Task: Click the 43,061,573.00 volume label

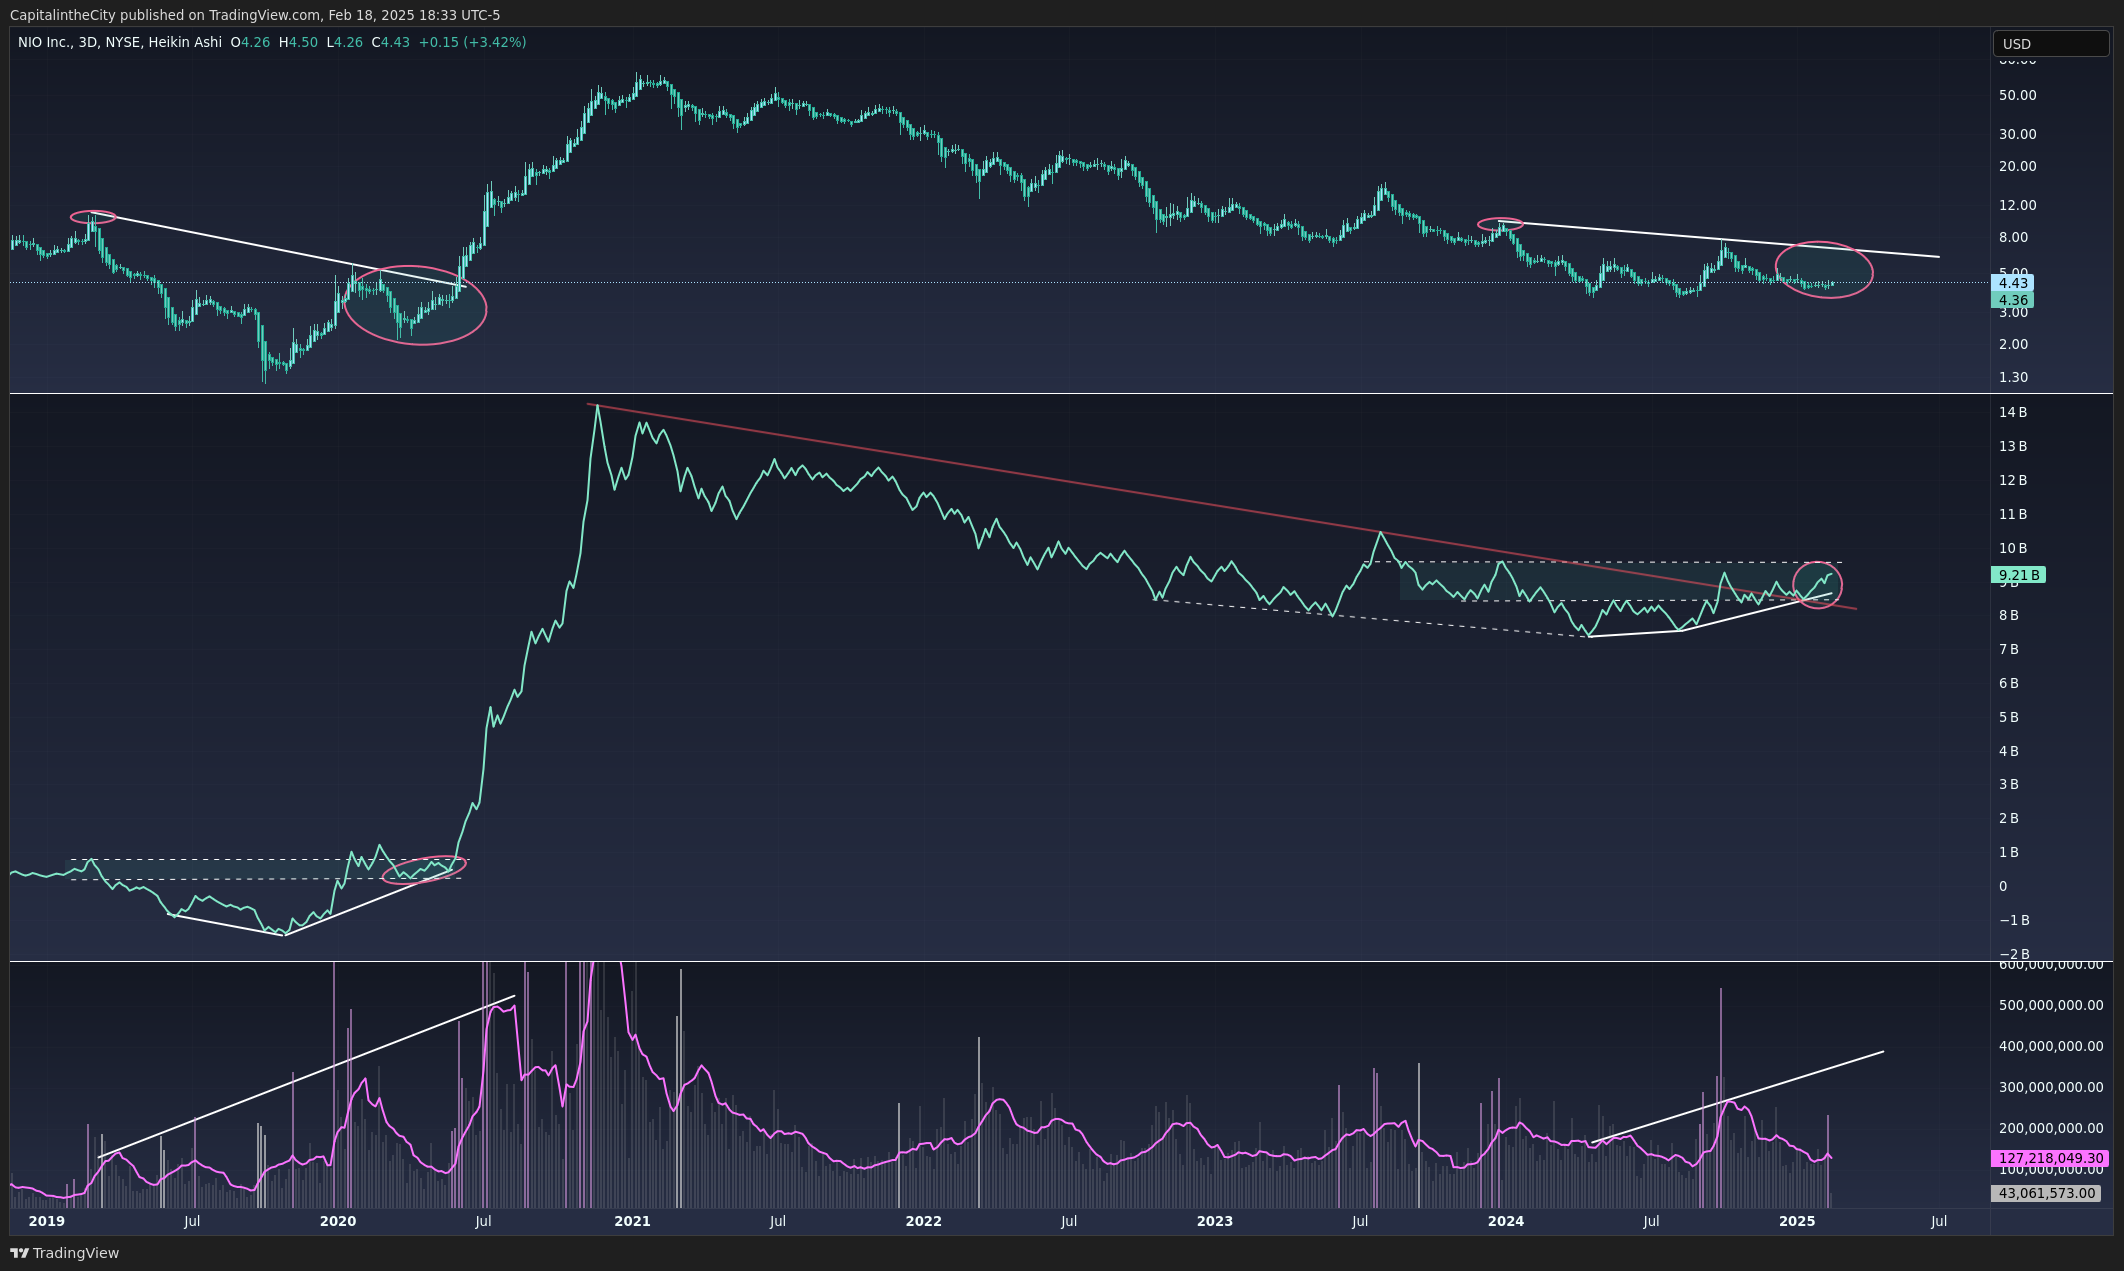Action: coord(2046,1193)
